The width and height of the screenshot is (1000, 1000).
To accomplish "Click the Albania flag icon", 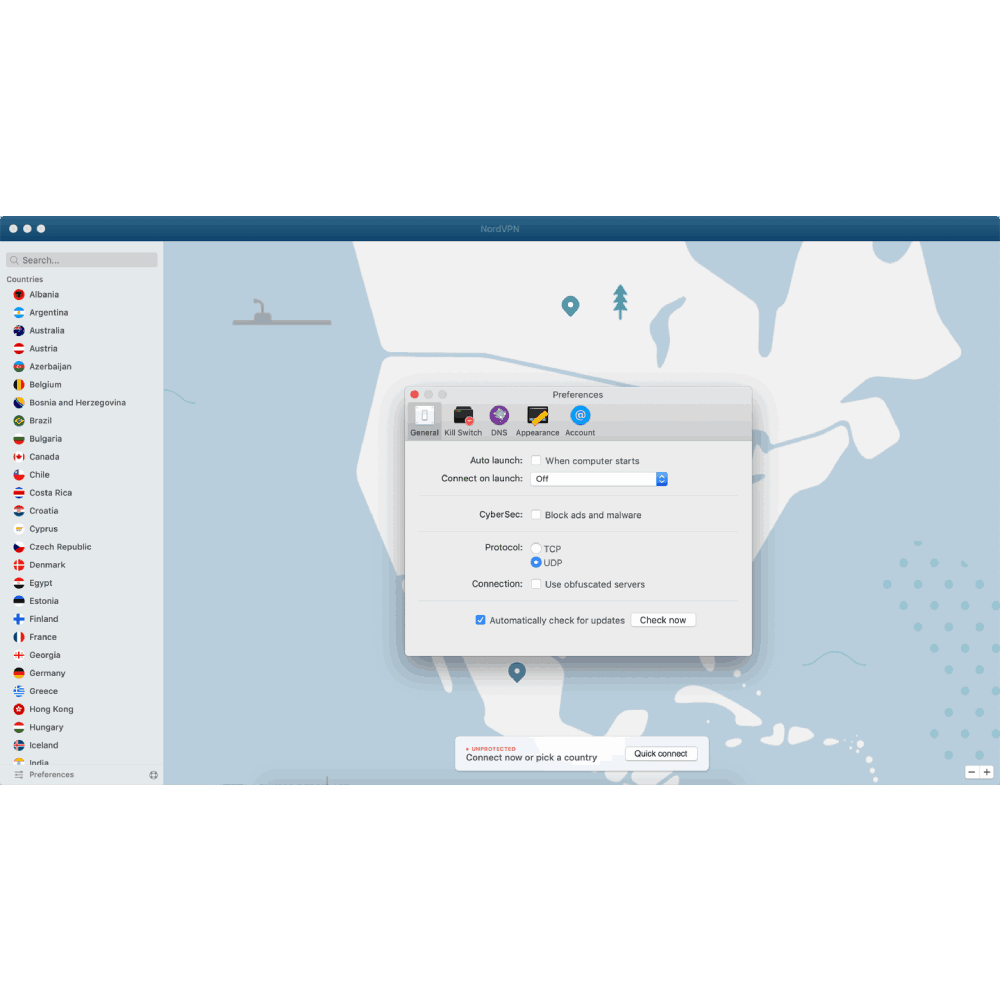I will click(x=19, y=295).
